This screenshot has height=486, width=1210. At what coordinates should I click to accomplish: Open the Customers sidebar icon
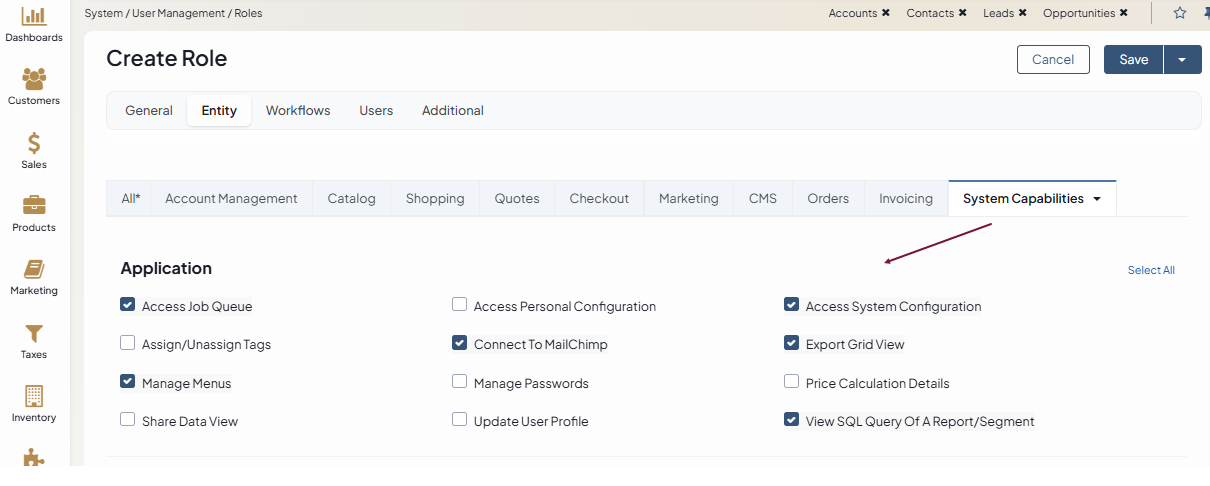point(34,79)
